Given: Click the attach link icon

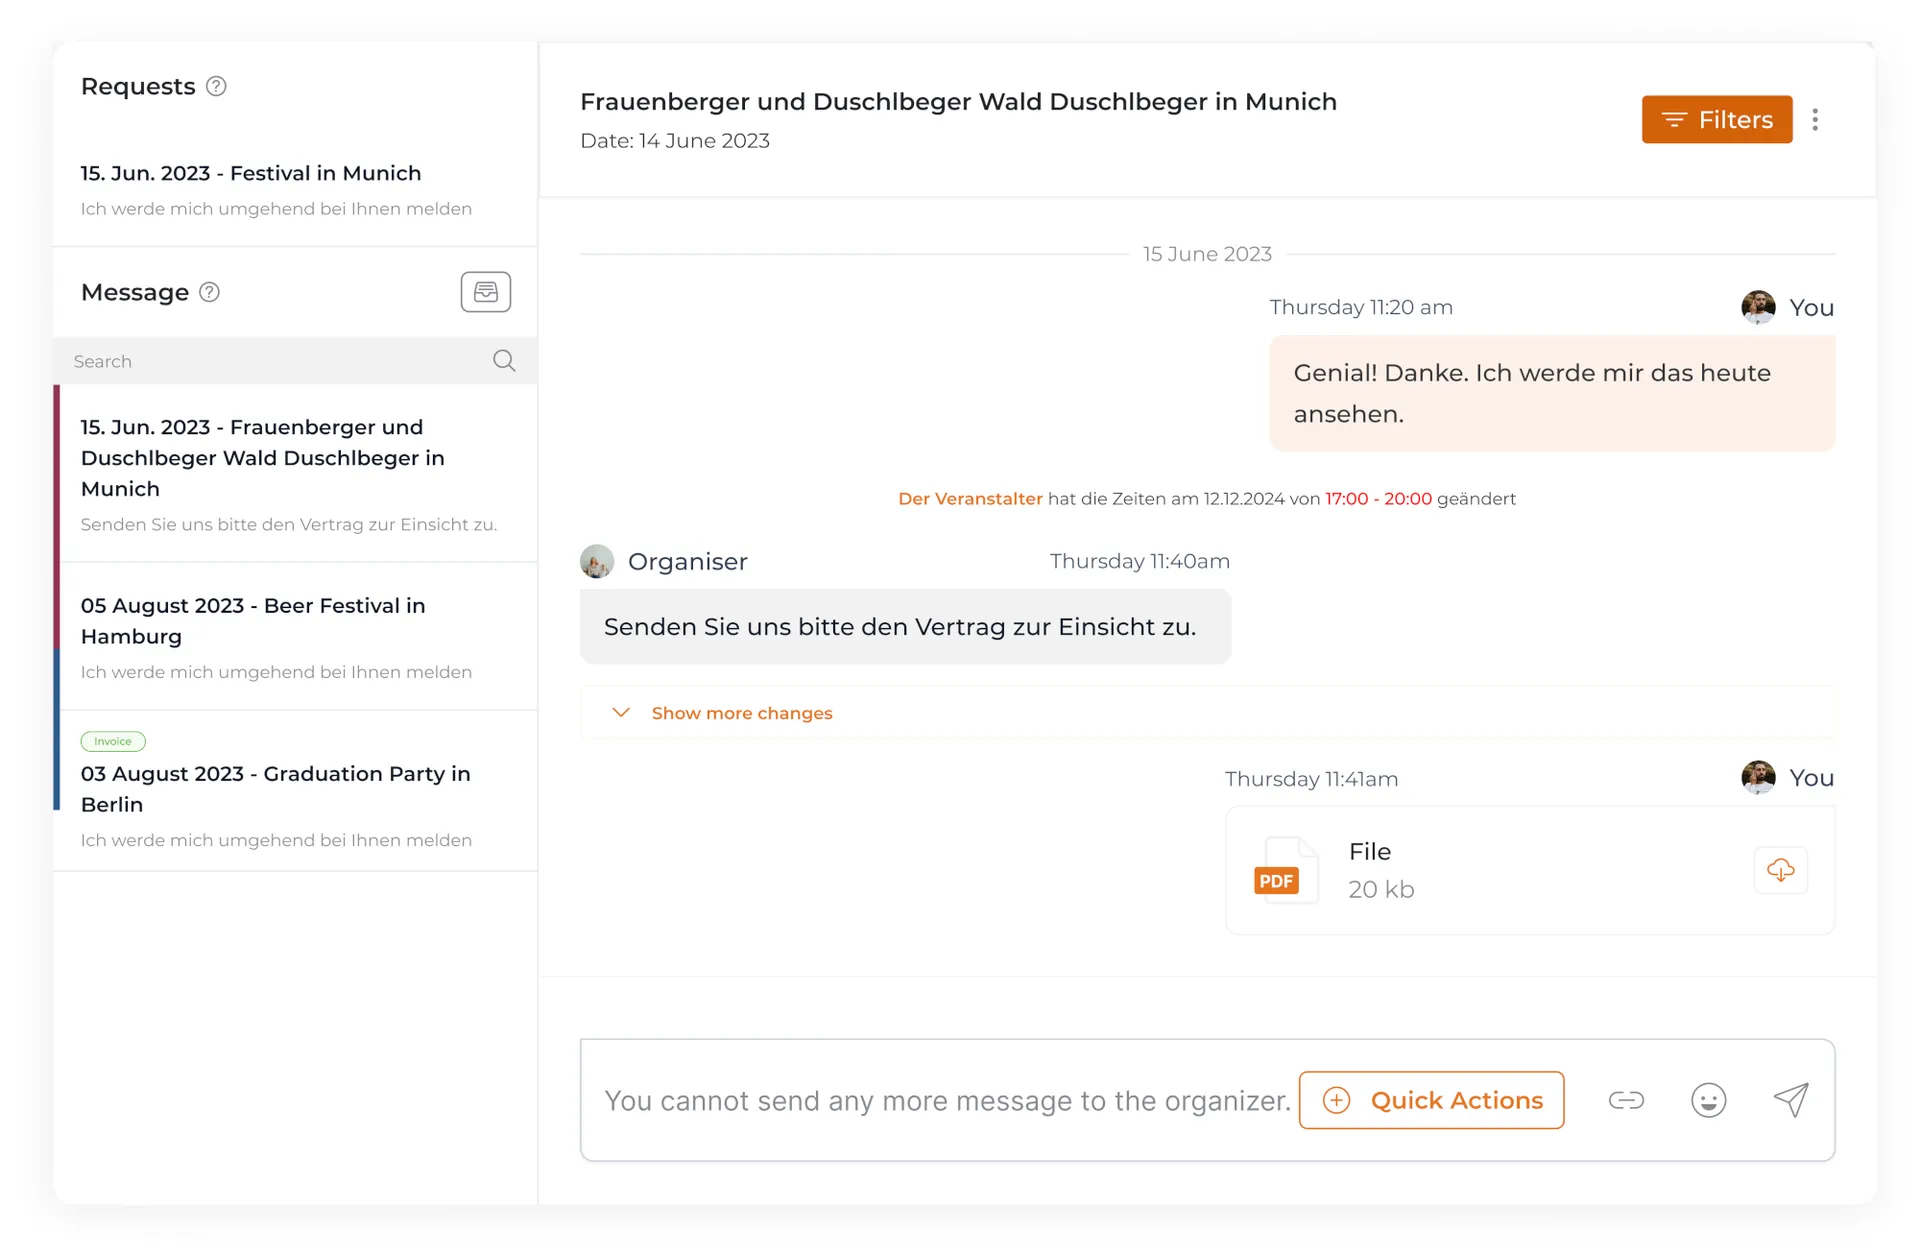Looking at the screenshot, I should point(1626,1100).
